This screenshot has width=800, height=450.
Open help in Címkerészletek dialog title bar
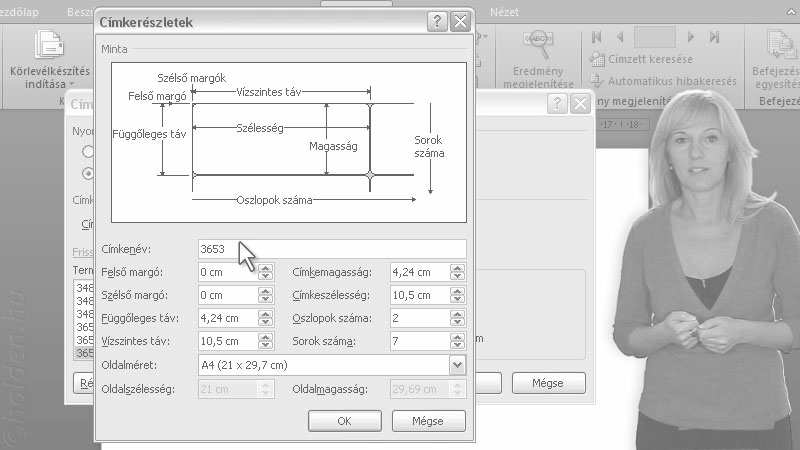coord(436,21)
